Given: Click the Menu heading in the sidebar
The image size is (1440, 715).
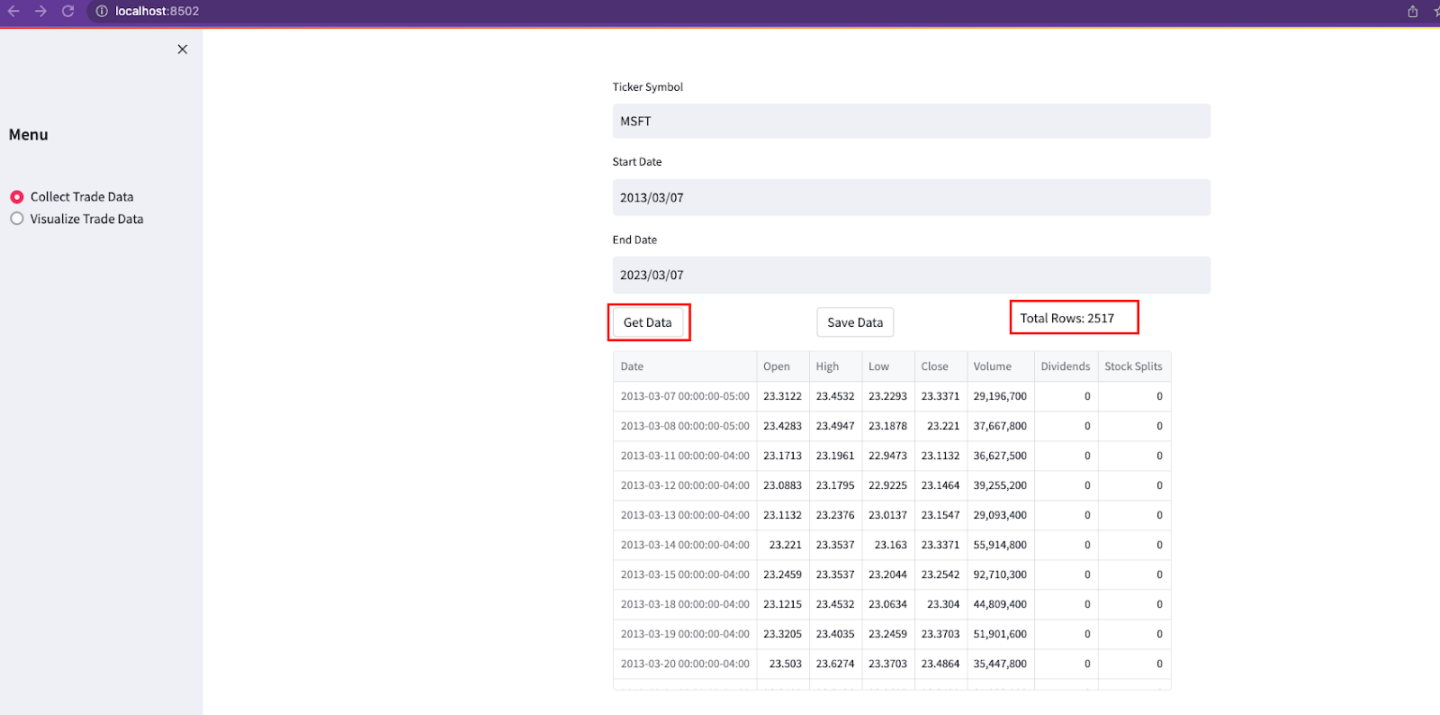Looking at the screenshot, I should pyautogui.click(x=28, y=134).
